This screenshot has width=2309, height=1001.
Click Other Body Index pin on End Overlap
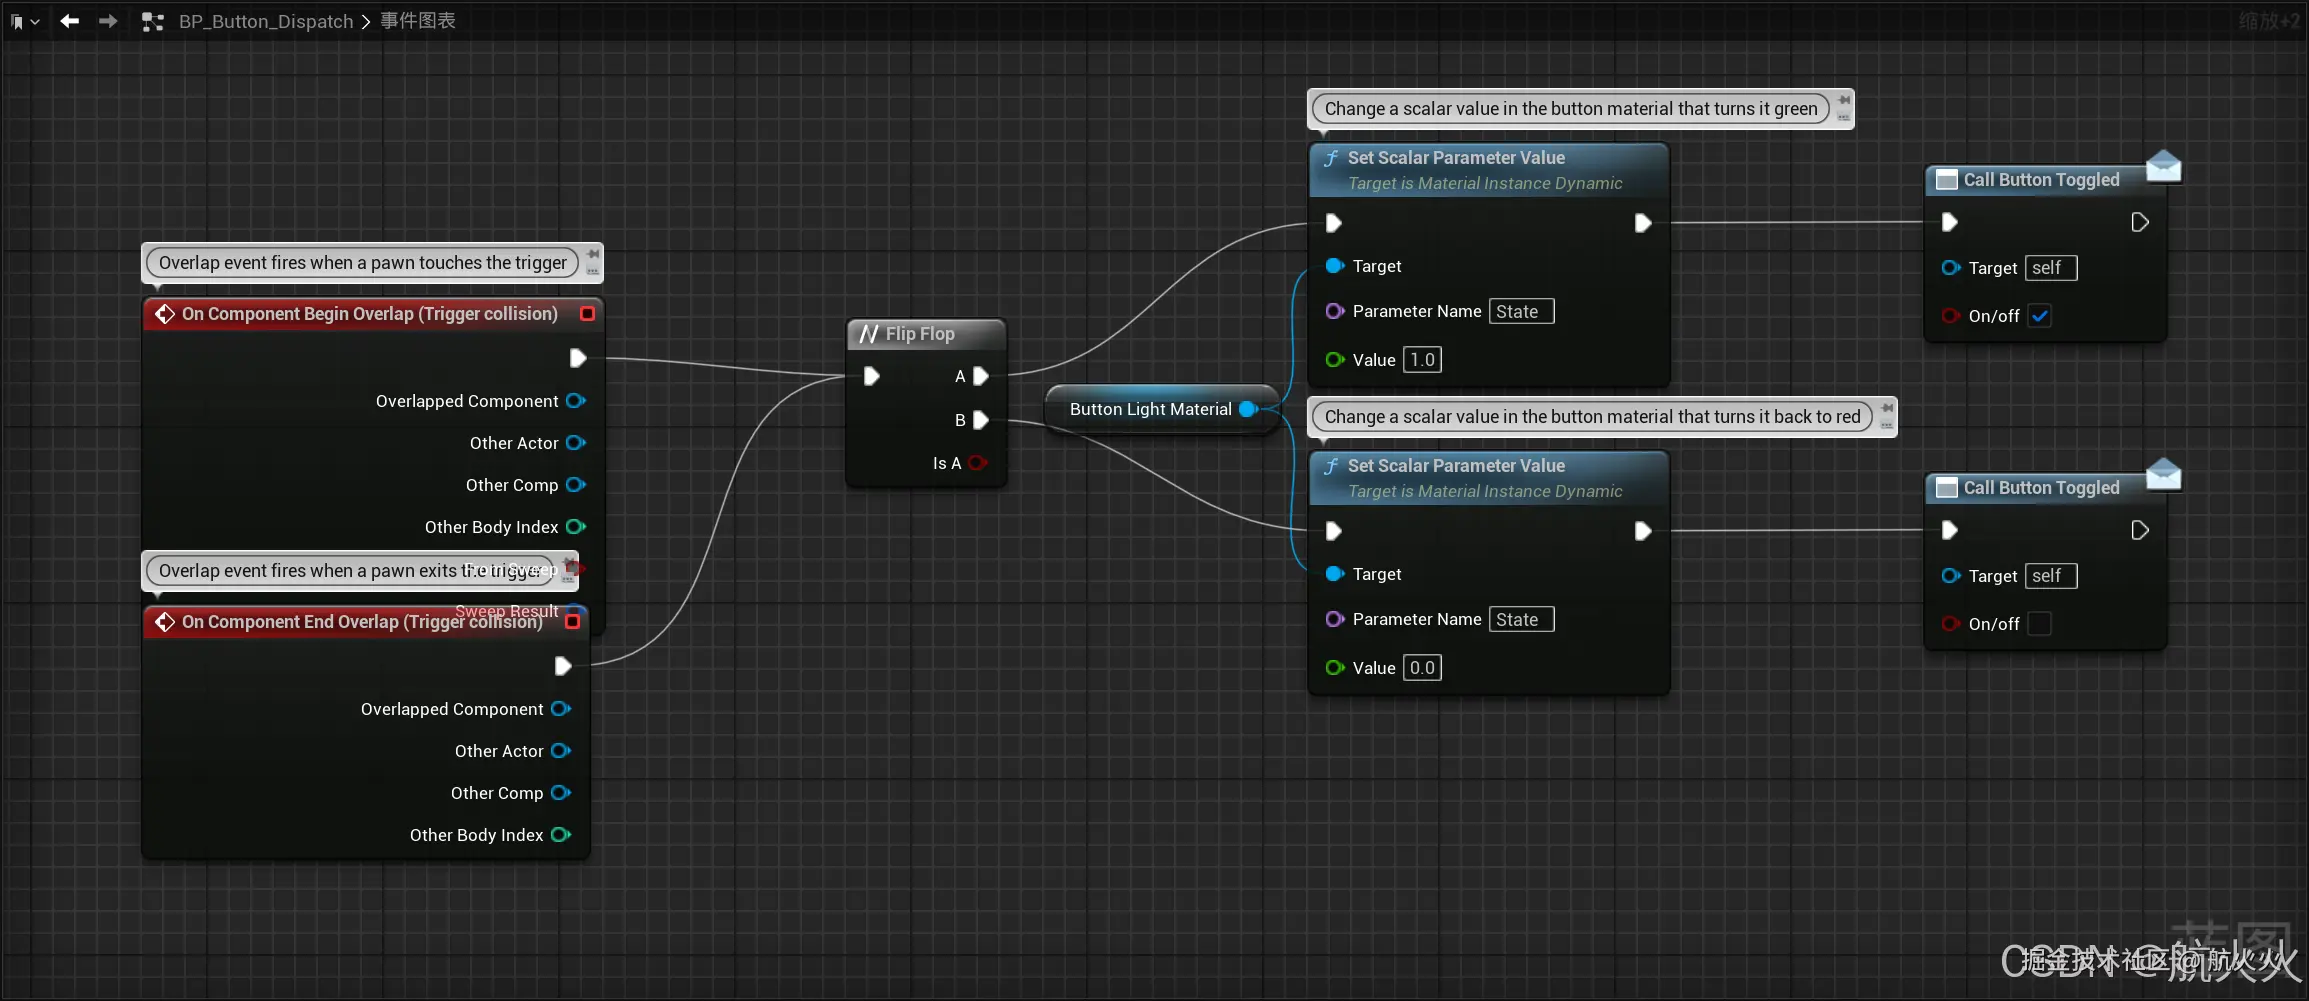click(x=561, y=835)
